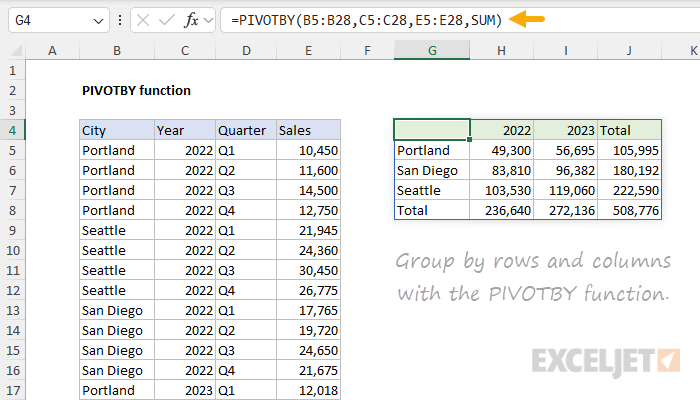Click sales value 10,450
Viewport: 700px width, 400px height.
coord(308,150)
